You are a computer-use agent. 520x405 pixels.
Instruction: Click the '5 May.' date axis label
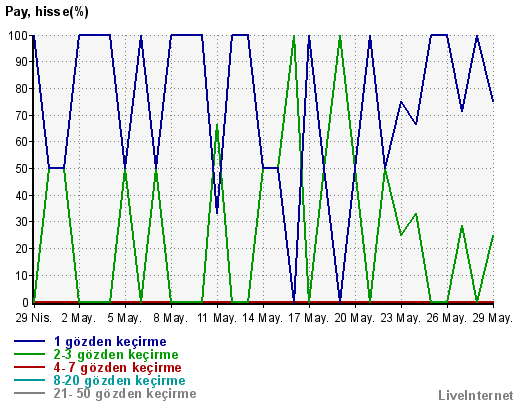tap(125, 318)
